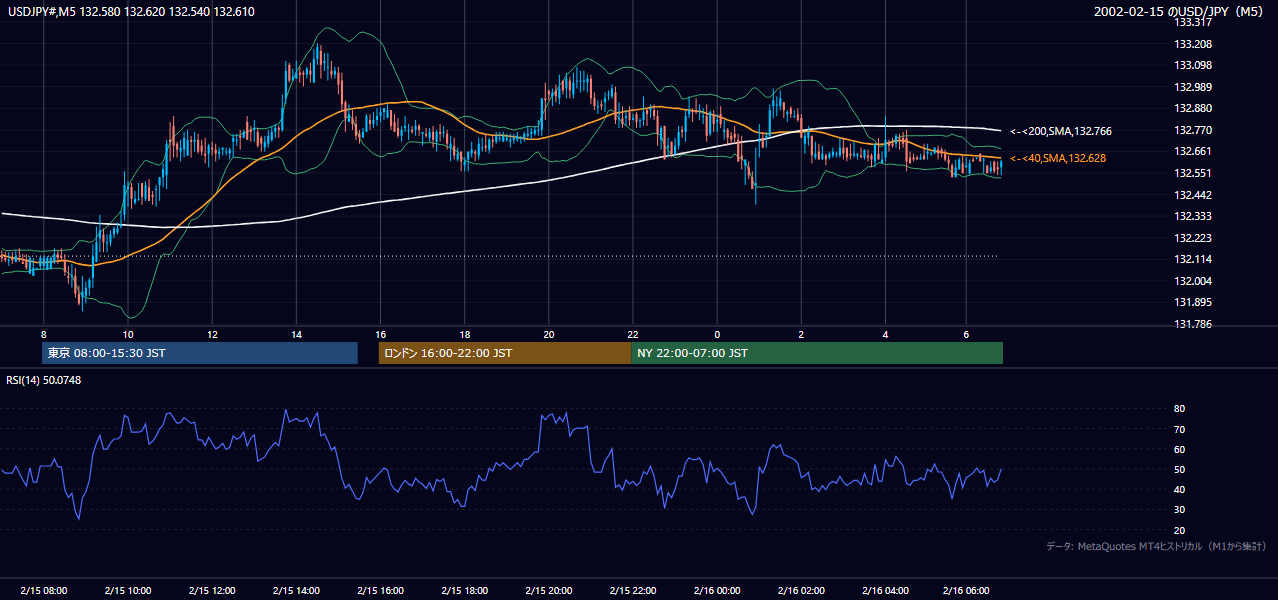Click RSI scale value 70
The height and width of the screenshot is (600, 1278).
point(1179,429)
